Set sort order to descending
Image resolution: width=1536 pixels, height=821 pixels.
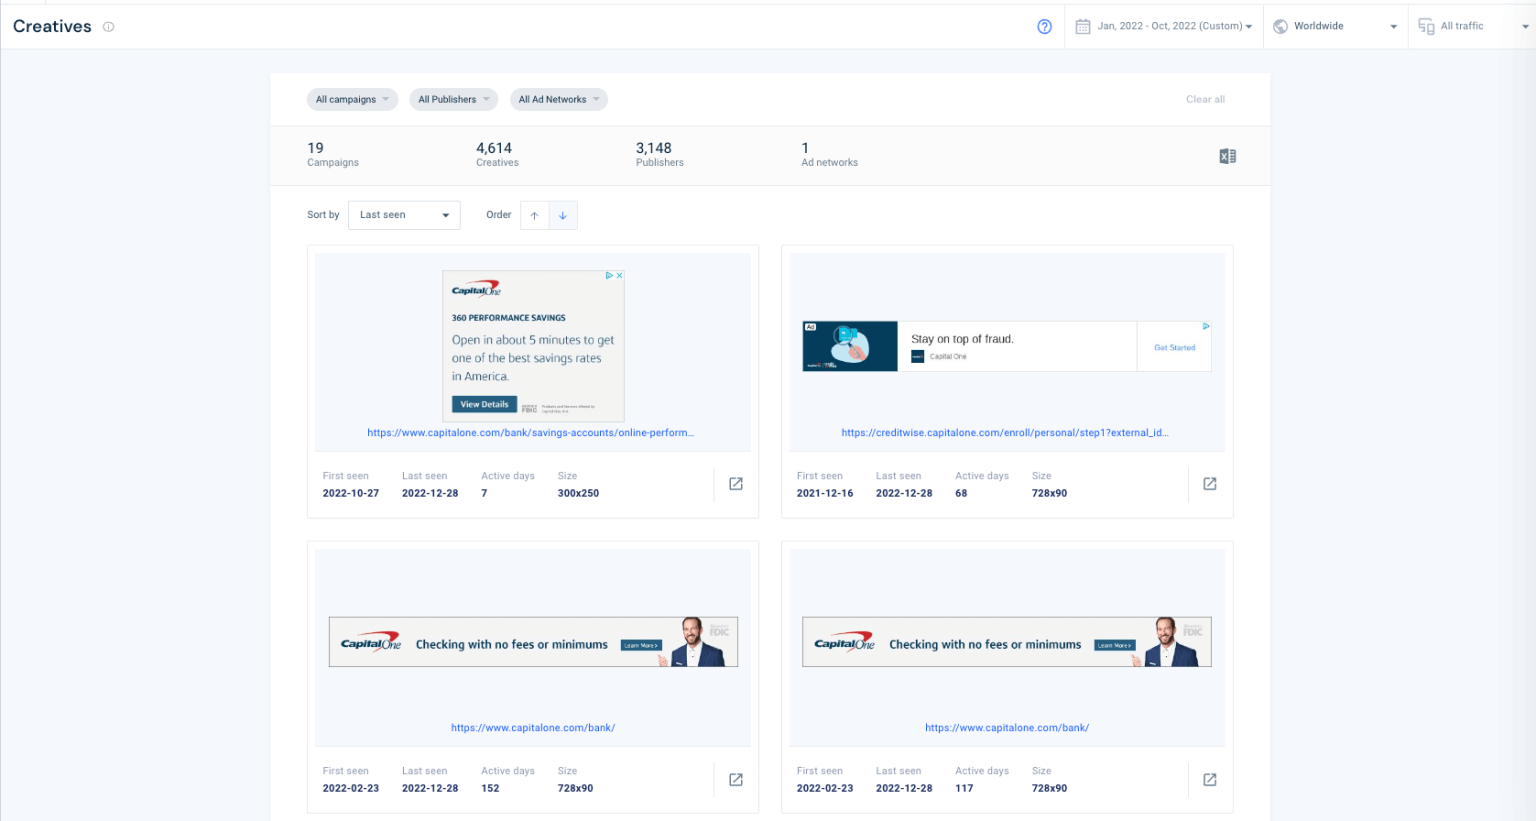562,215
